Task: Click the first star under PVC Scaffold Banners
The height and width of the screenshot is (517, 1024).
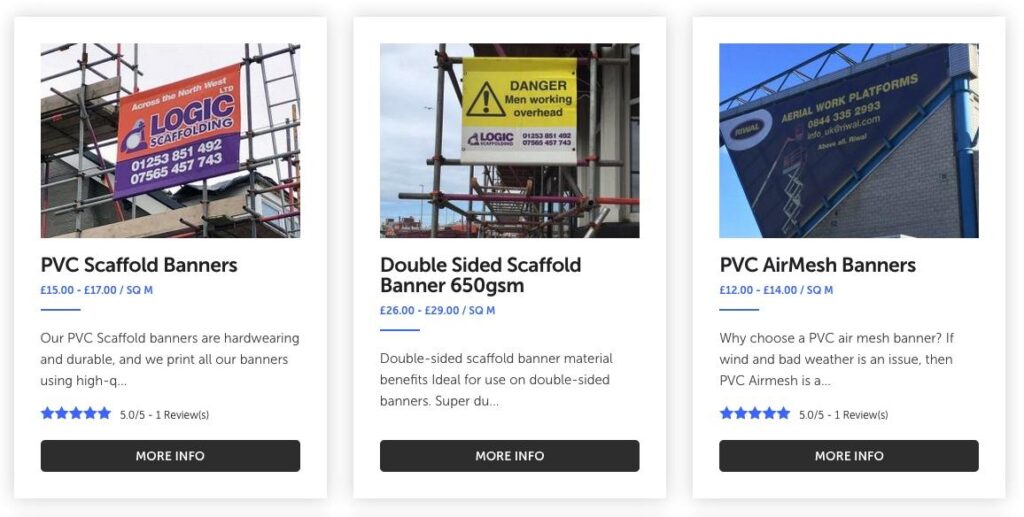Action: click(x=47, y=413)
